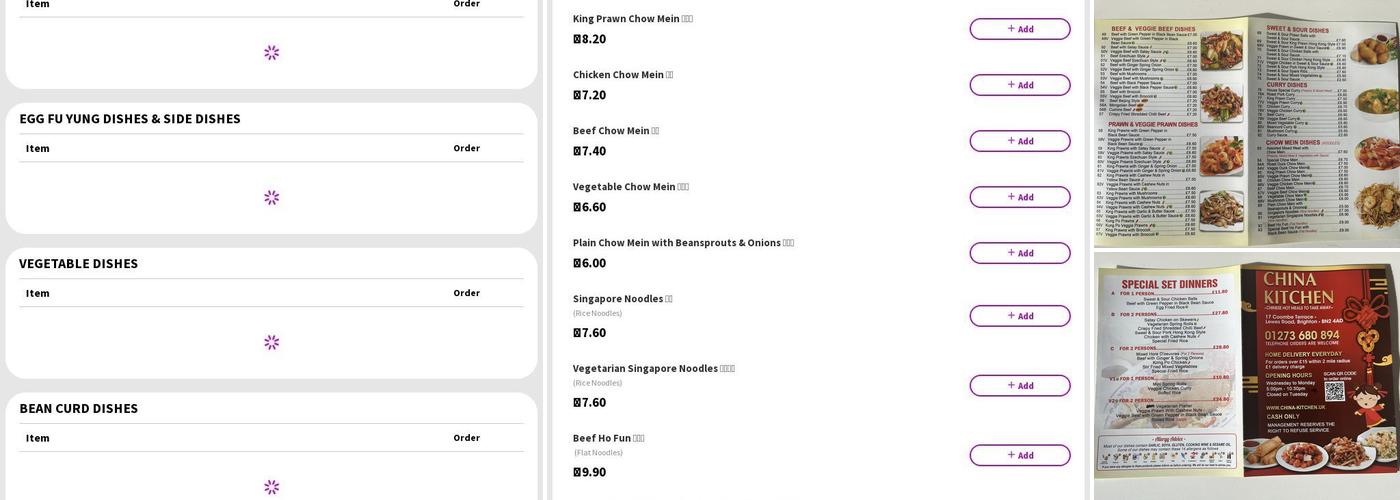The width and height of the screenshot is (1400, 500).
Task: Click Add beside Vegetarian Singapore Noodles
Action: 1019,386
